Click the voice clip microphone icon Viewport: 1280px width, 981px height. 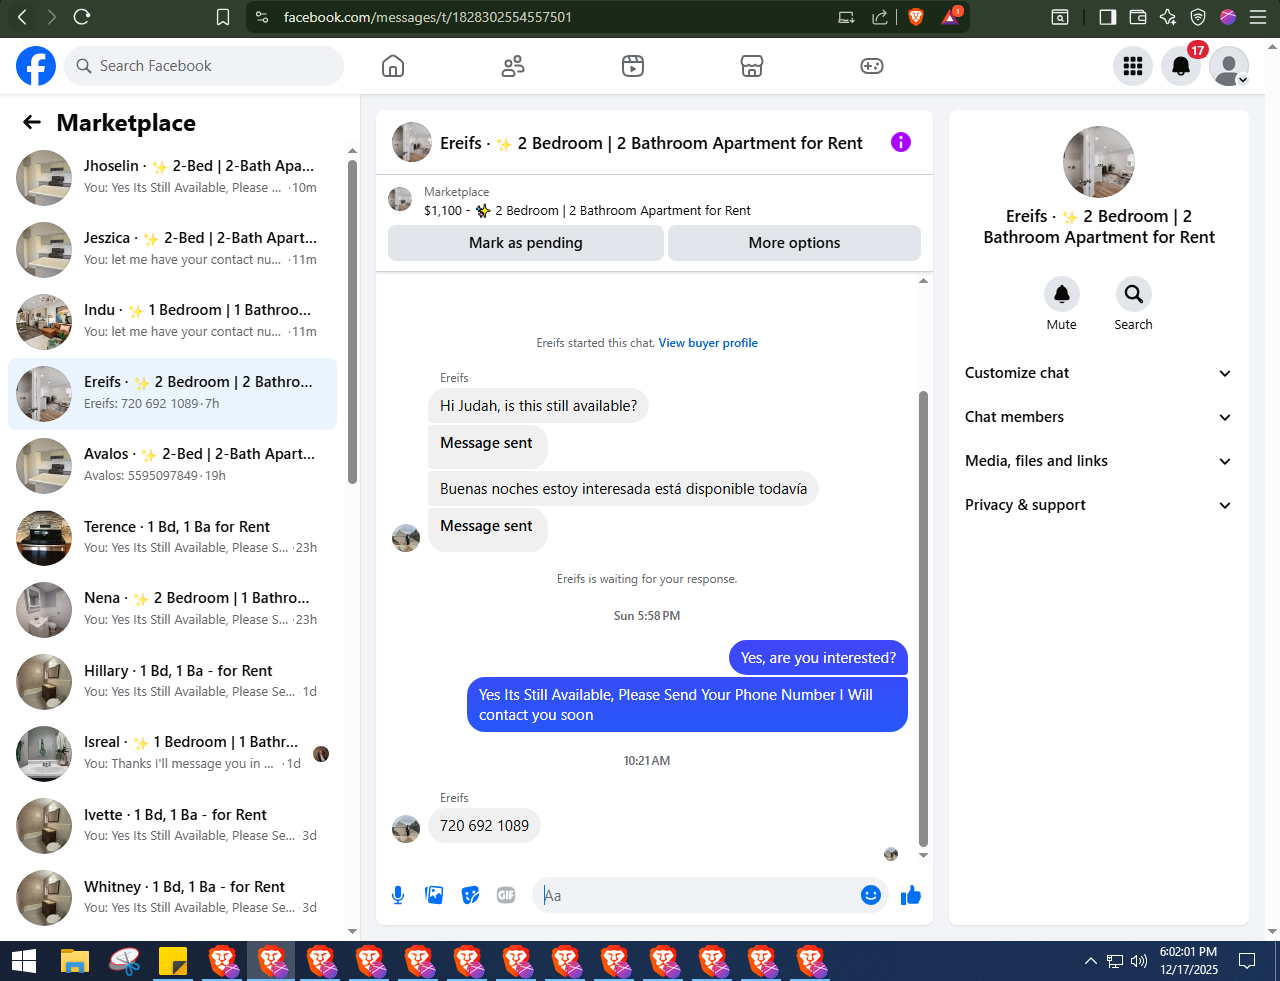click(398, 895)
